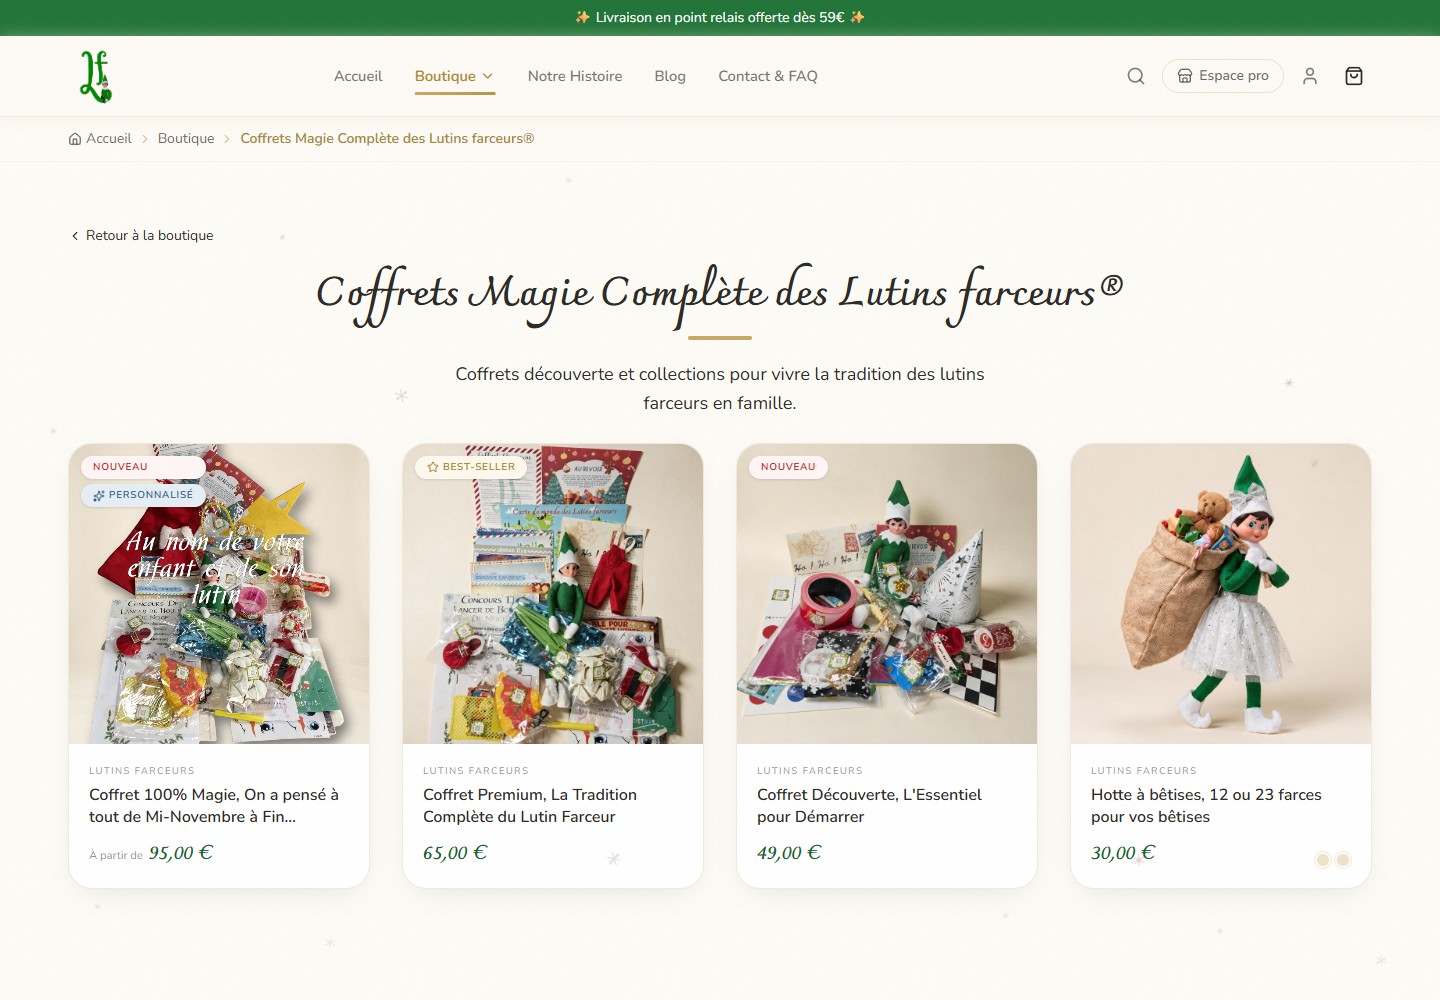Viewport: 1440px width, 1000px height.
Task: Click the NOUVEAU badge on Coffret 100% Magie
Action: click(143, 467)
